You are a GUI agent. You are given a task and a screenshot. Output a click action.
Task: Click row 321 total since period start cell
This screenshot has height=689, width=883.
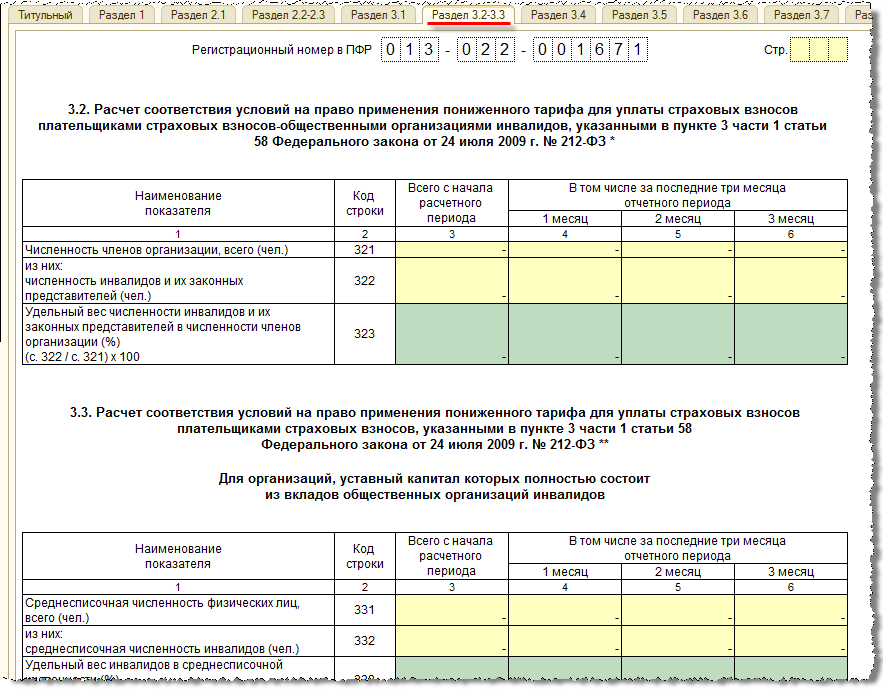point(452,250)
